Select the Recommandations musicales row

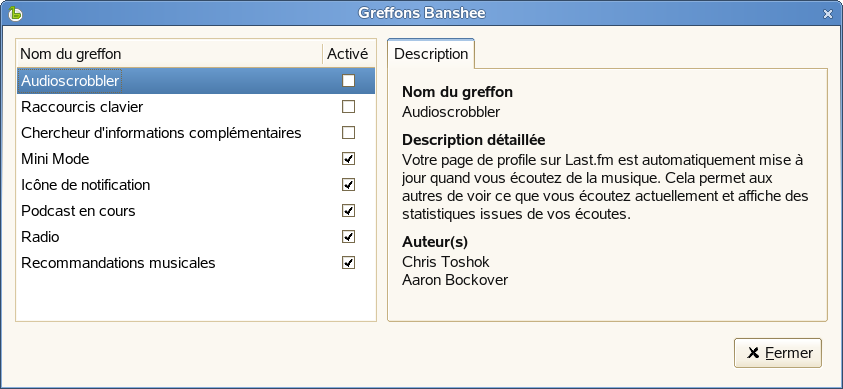coord(196,262)
